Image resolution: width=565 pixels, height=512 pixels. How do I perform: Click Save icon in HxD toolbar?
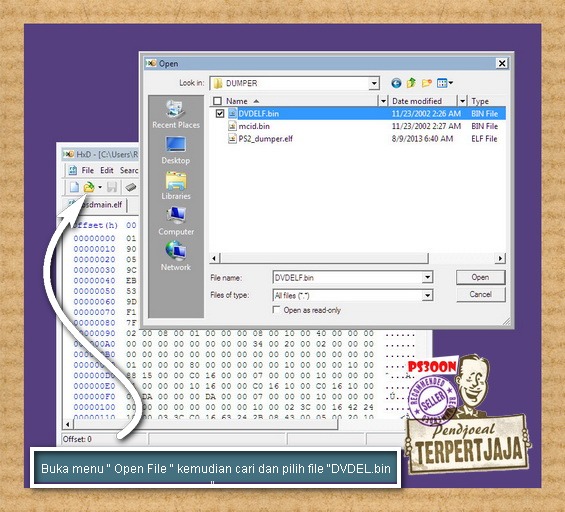point(112,187)
